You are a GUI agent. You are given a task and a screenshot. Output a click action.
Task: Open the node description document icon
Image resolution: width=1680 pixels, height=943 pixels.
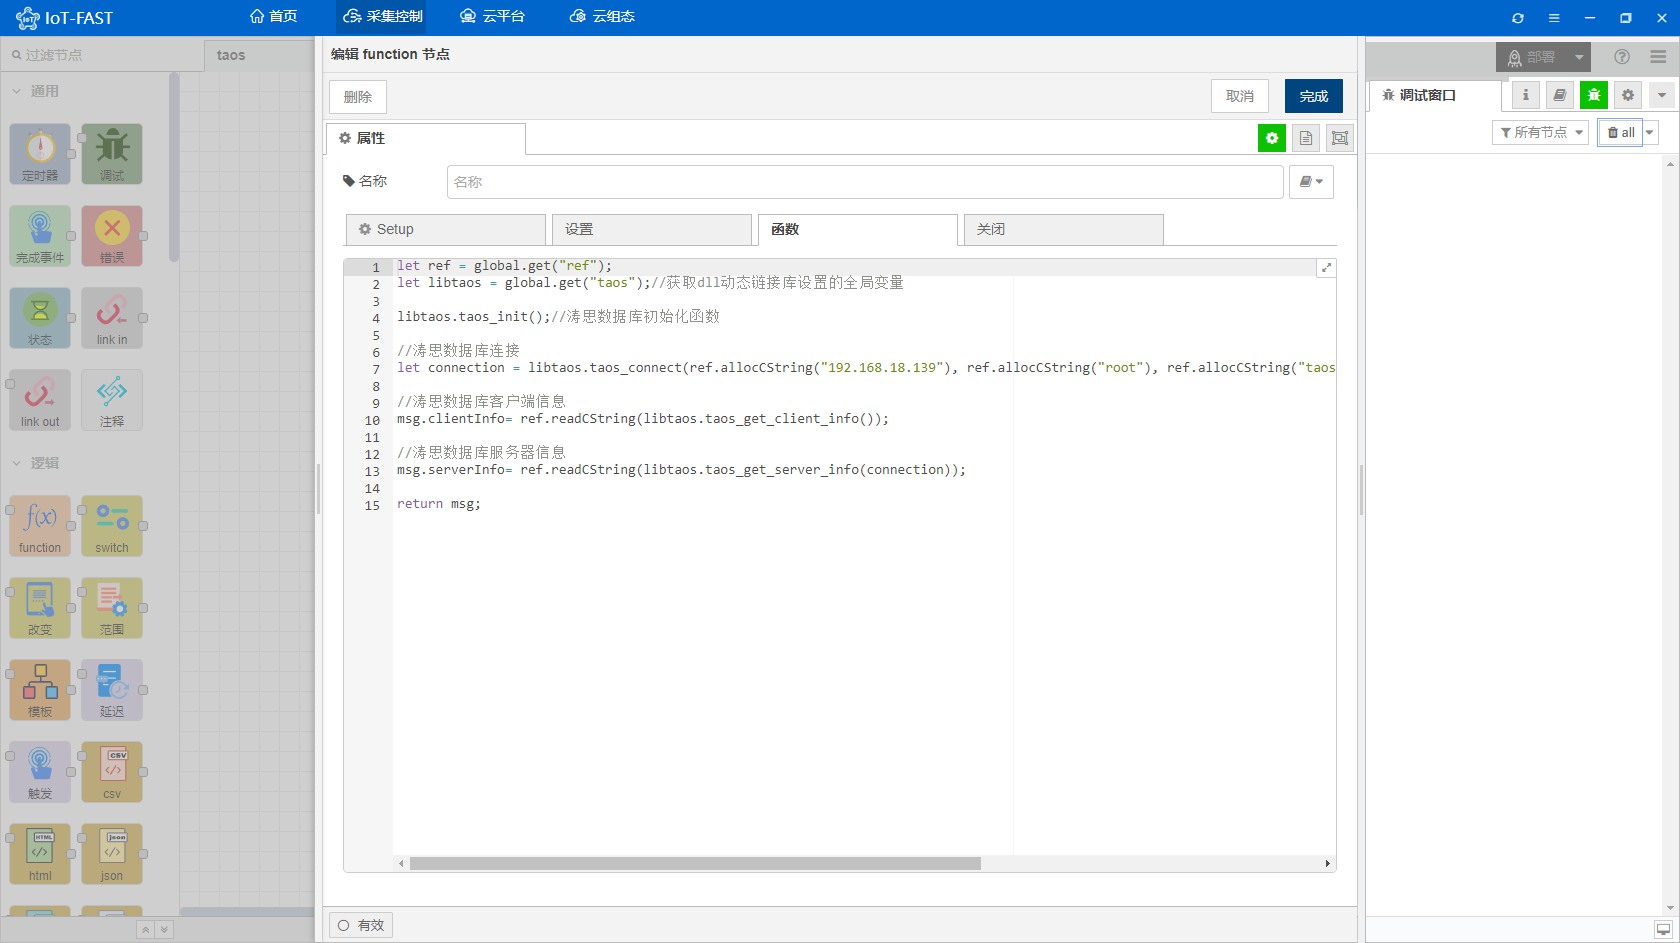(1306, 138)
